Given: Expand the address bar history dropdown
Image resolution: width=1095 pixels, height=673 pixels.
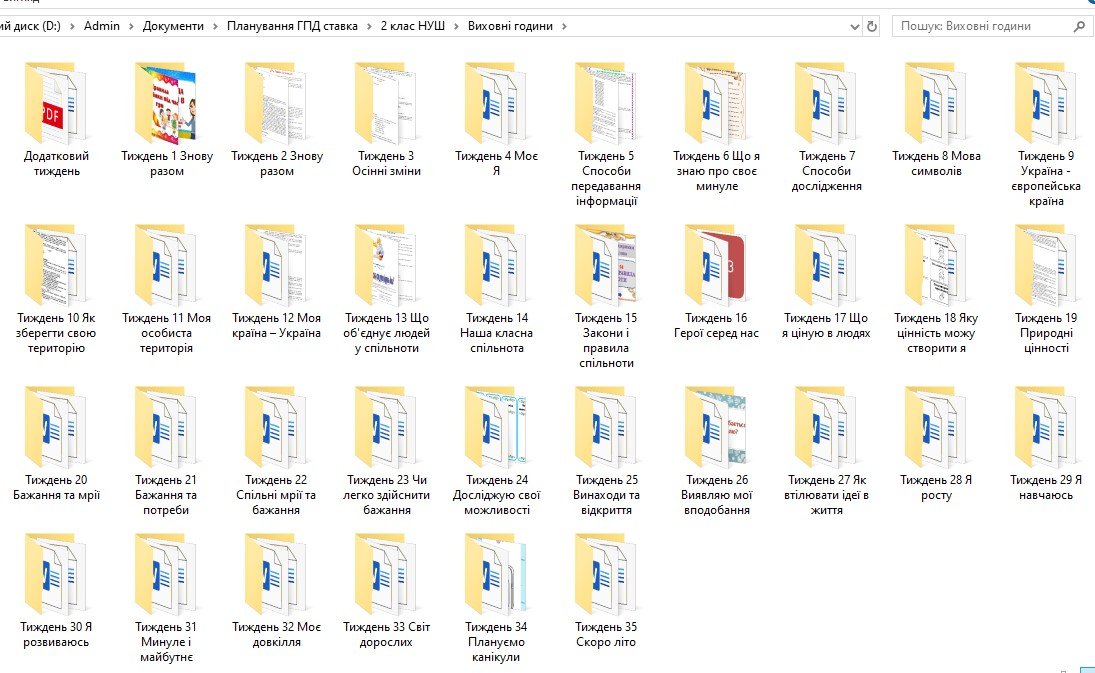Looking at the screenshot, I should click(x=853, y=27).
